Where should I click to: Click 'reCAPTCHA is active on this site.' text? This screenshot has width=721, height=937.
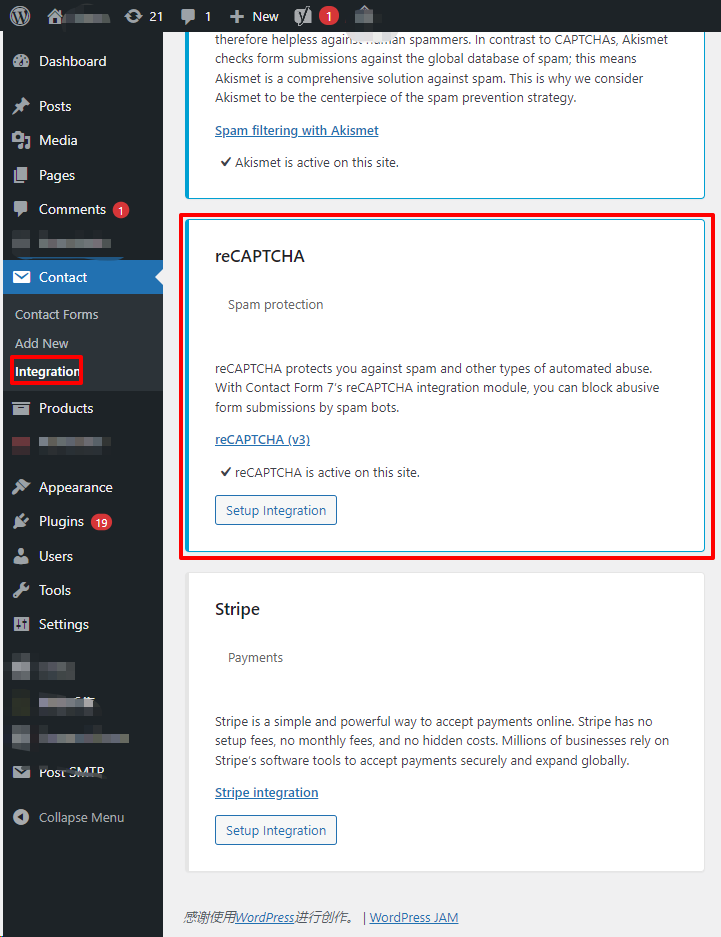tap(327, 472)
